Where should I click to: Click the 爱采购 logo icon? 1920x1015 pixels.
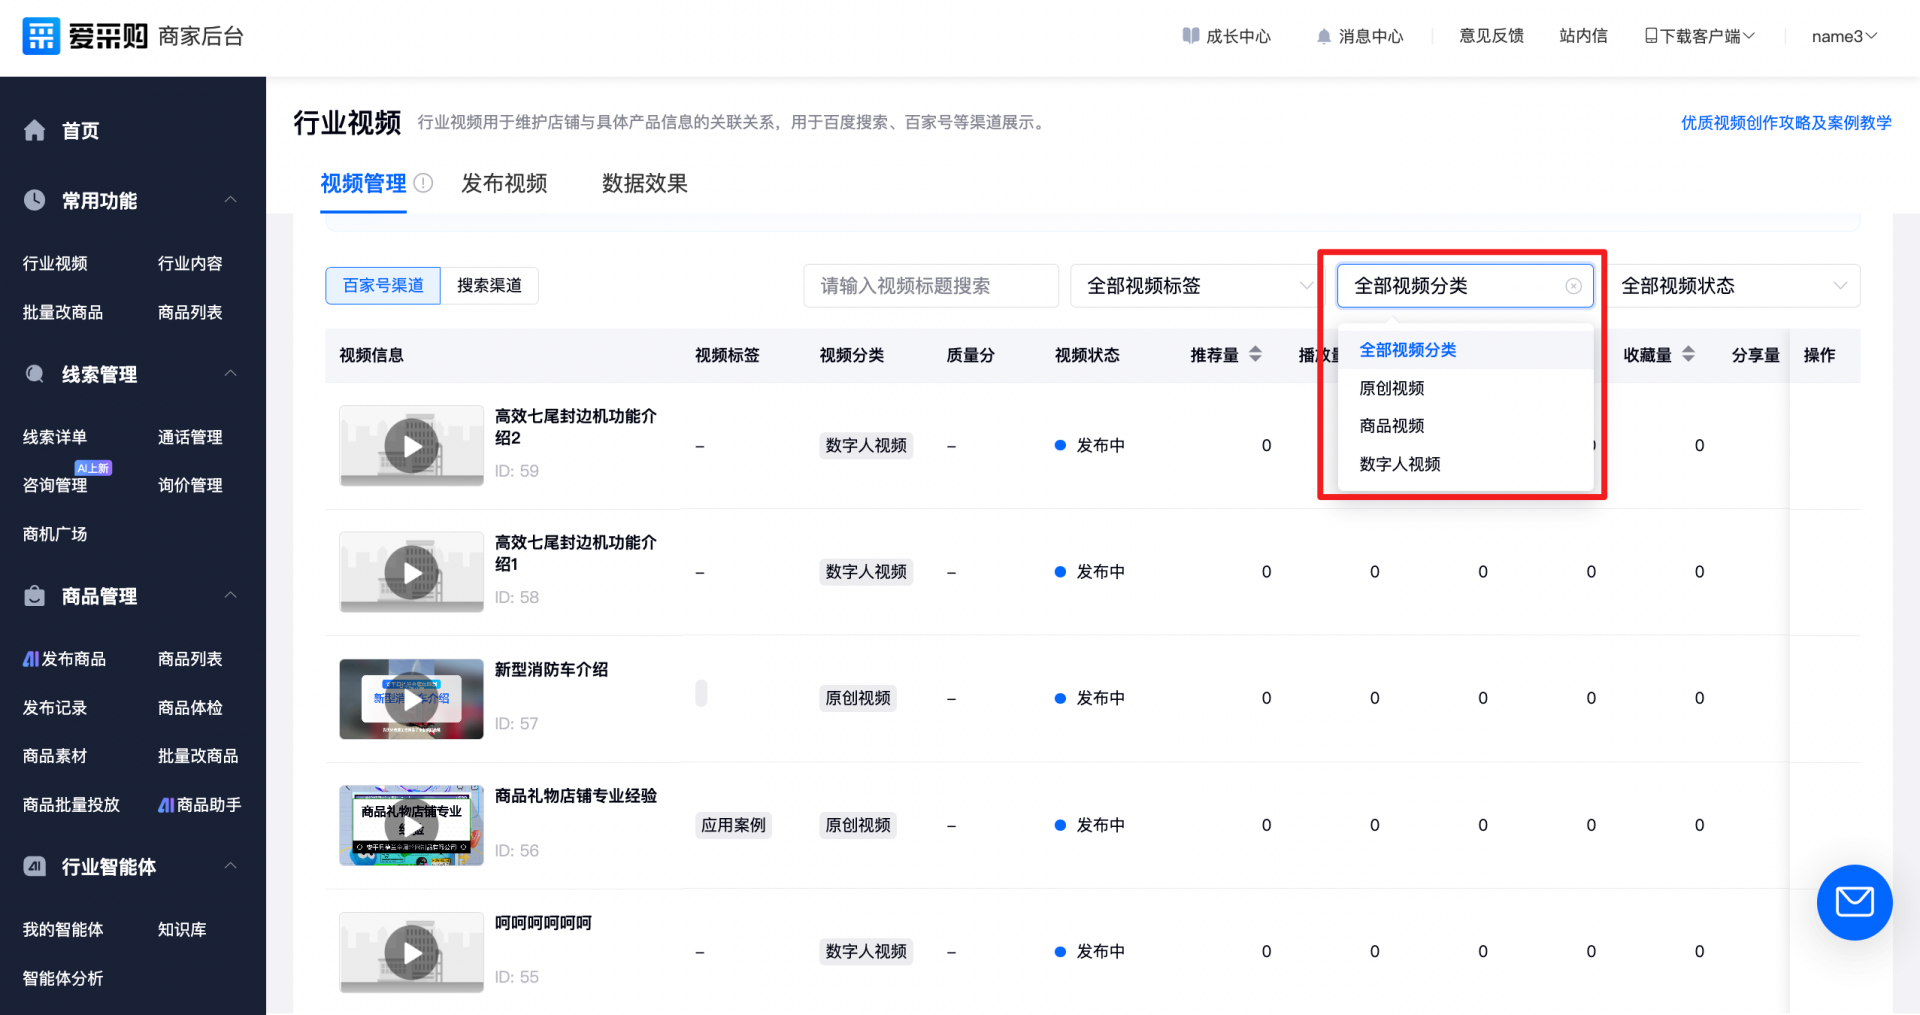pyautogui.click(x=41, y=36)
